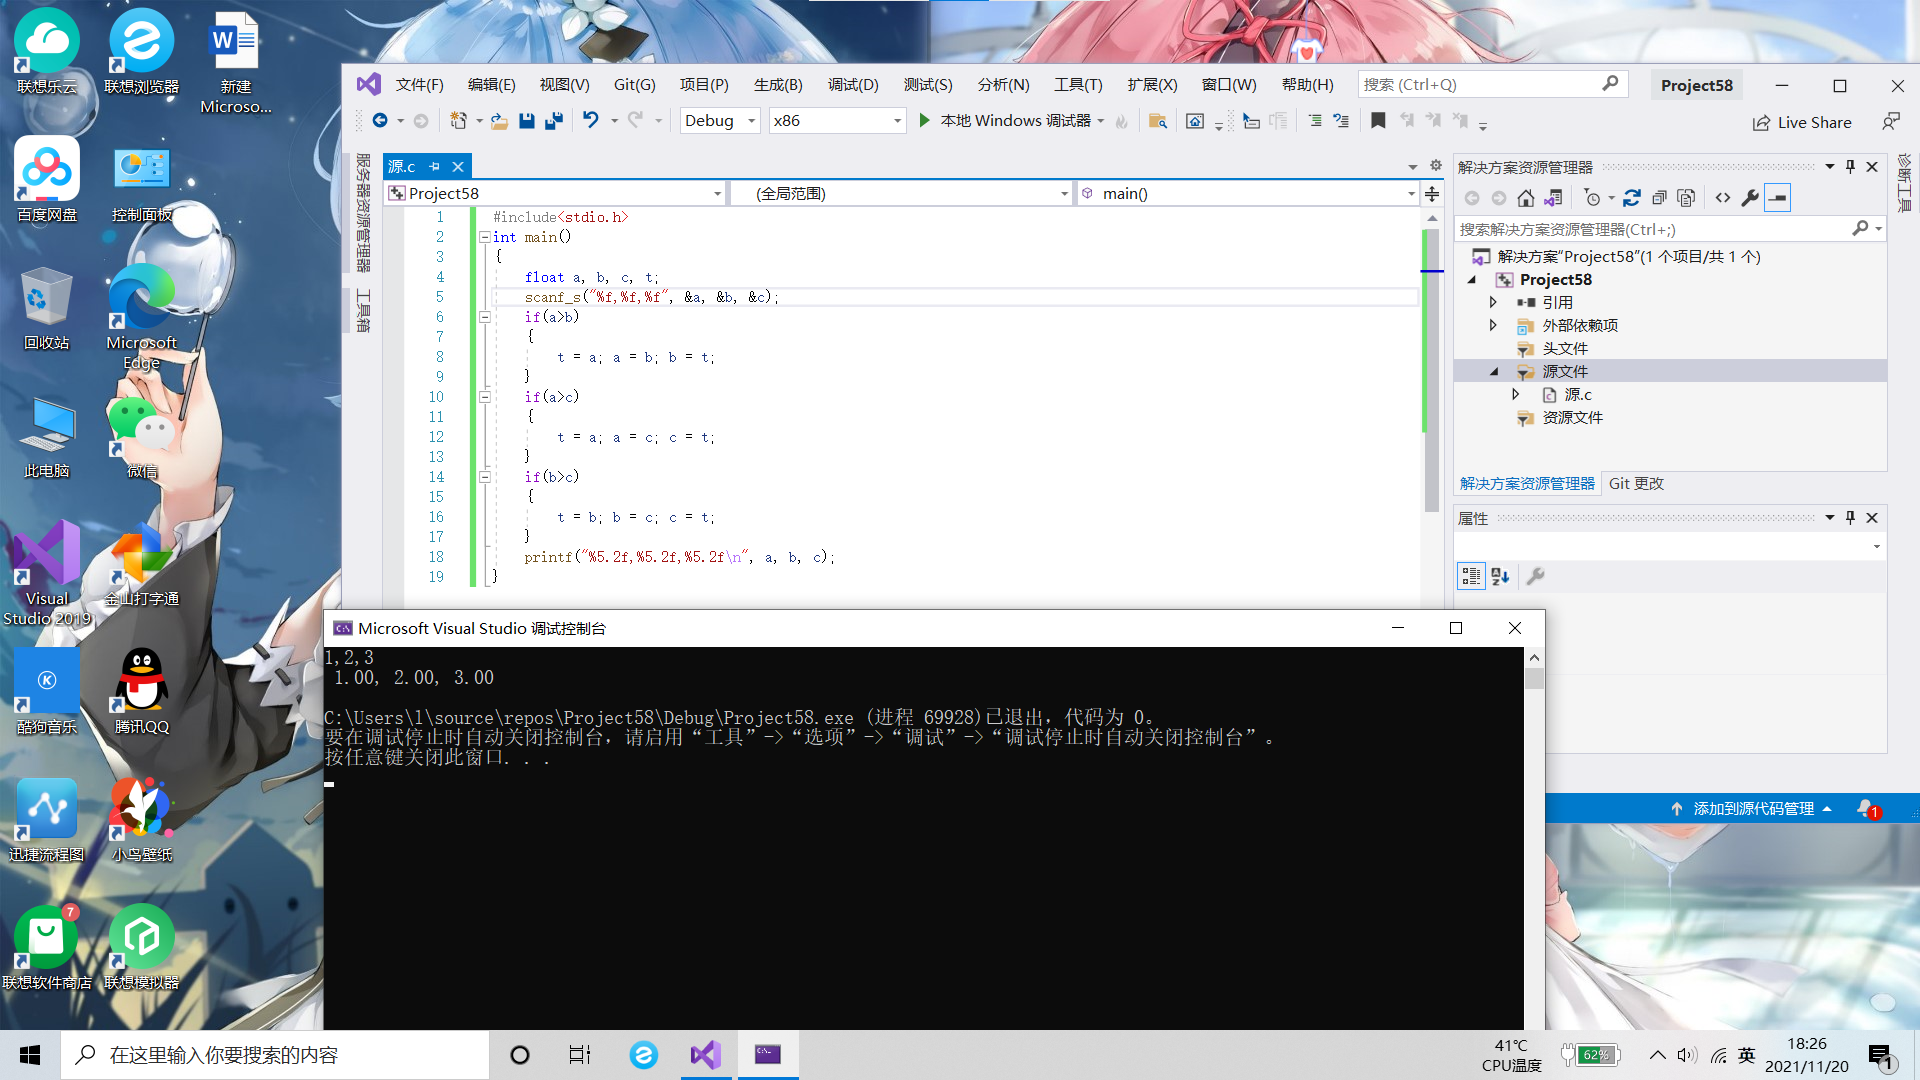This screenshot has height=1080, width=1920.
Task: Click the Solution Explorer refresh/sync icon
Action: pos(1632,198)
